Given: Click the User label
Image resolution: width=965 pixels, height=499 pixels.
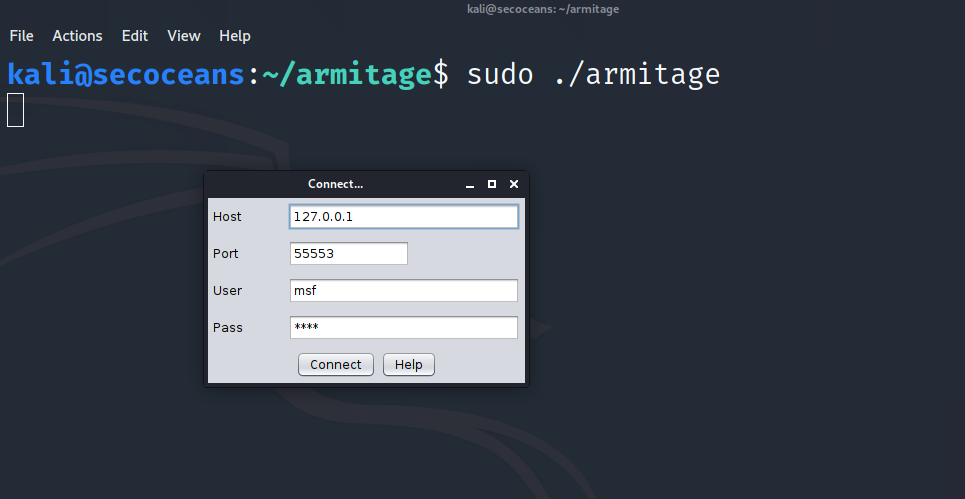Looking at the screenshot, I should tap(227, 290).
